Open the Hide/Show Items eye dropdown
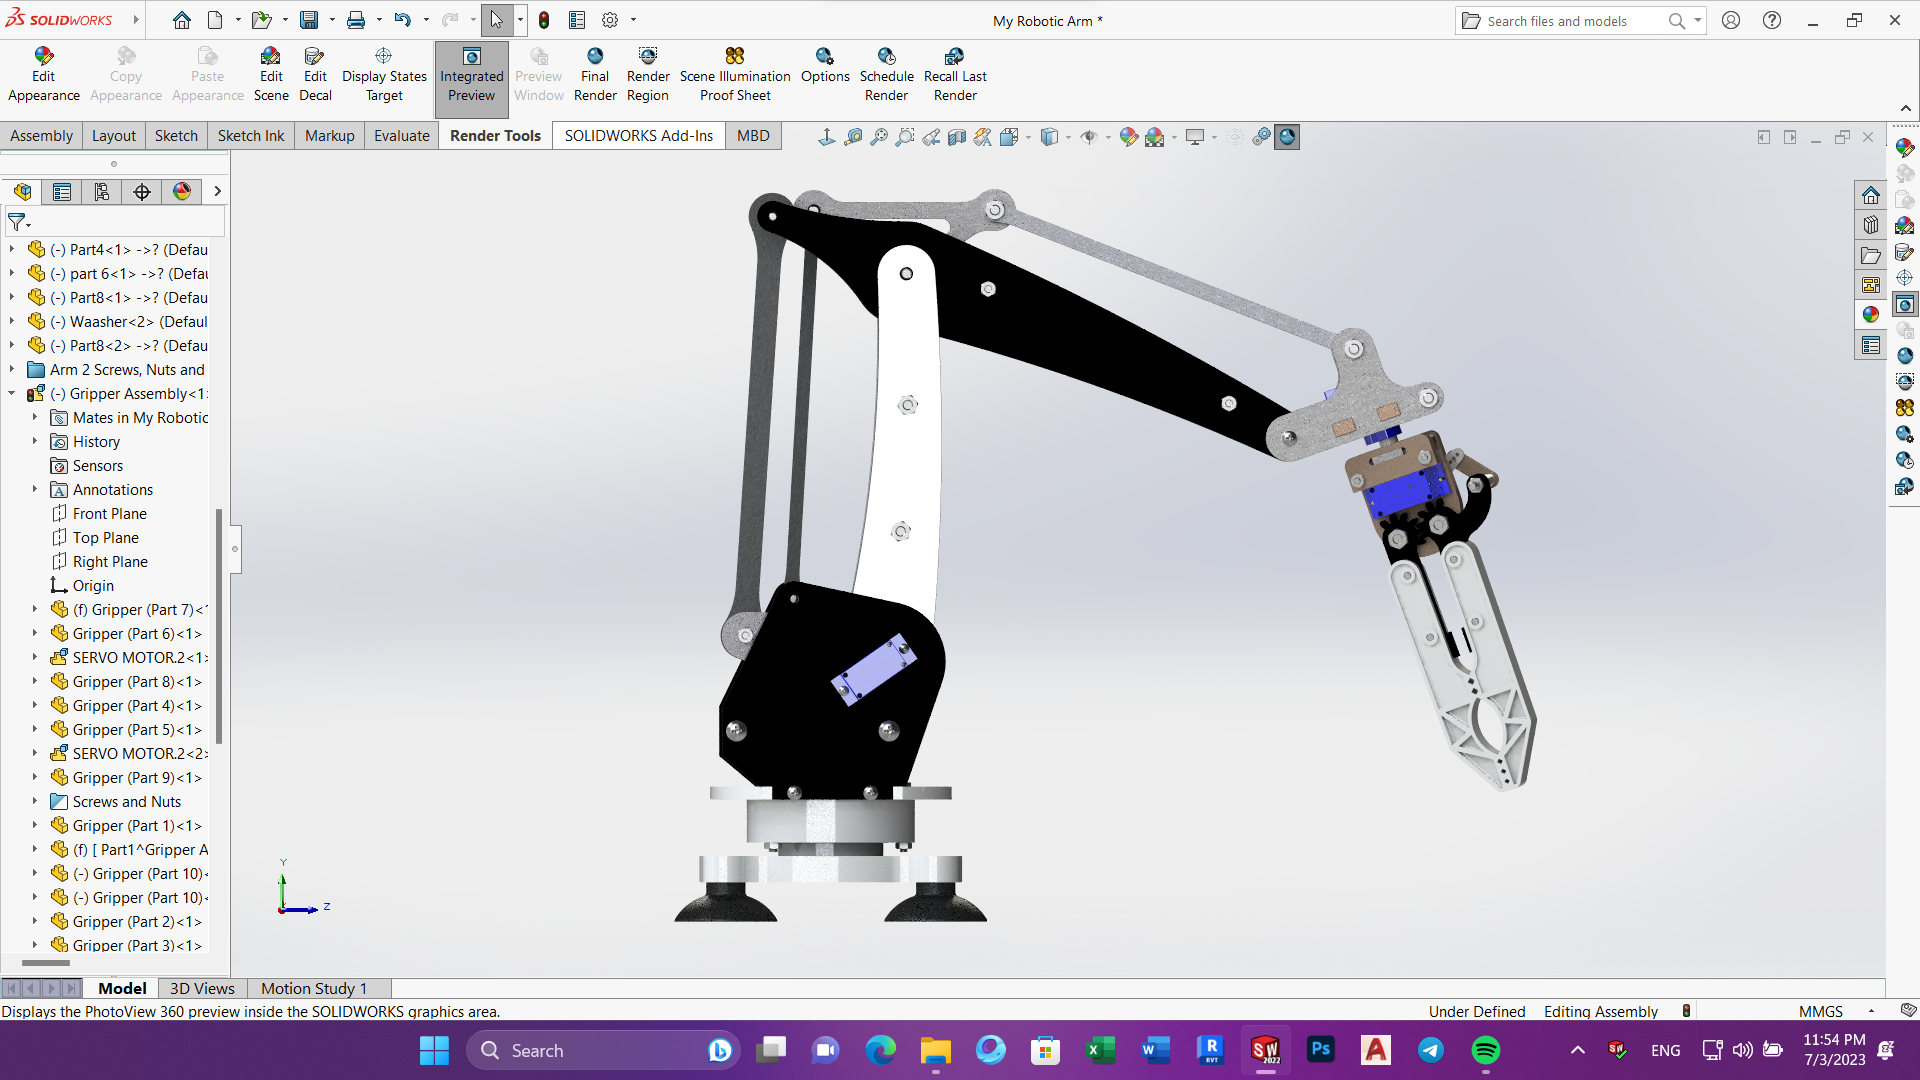 pos(1108,137)
